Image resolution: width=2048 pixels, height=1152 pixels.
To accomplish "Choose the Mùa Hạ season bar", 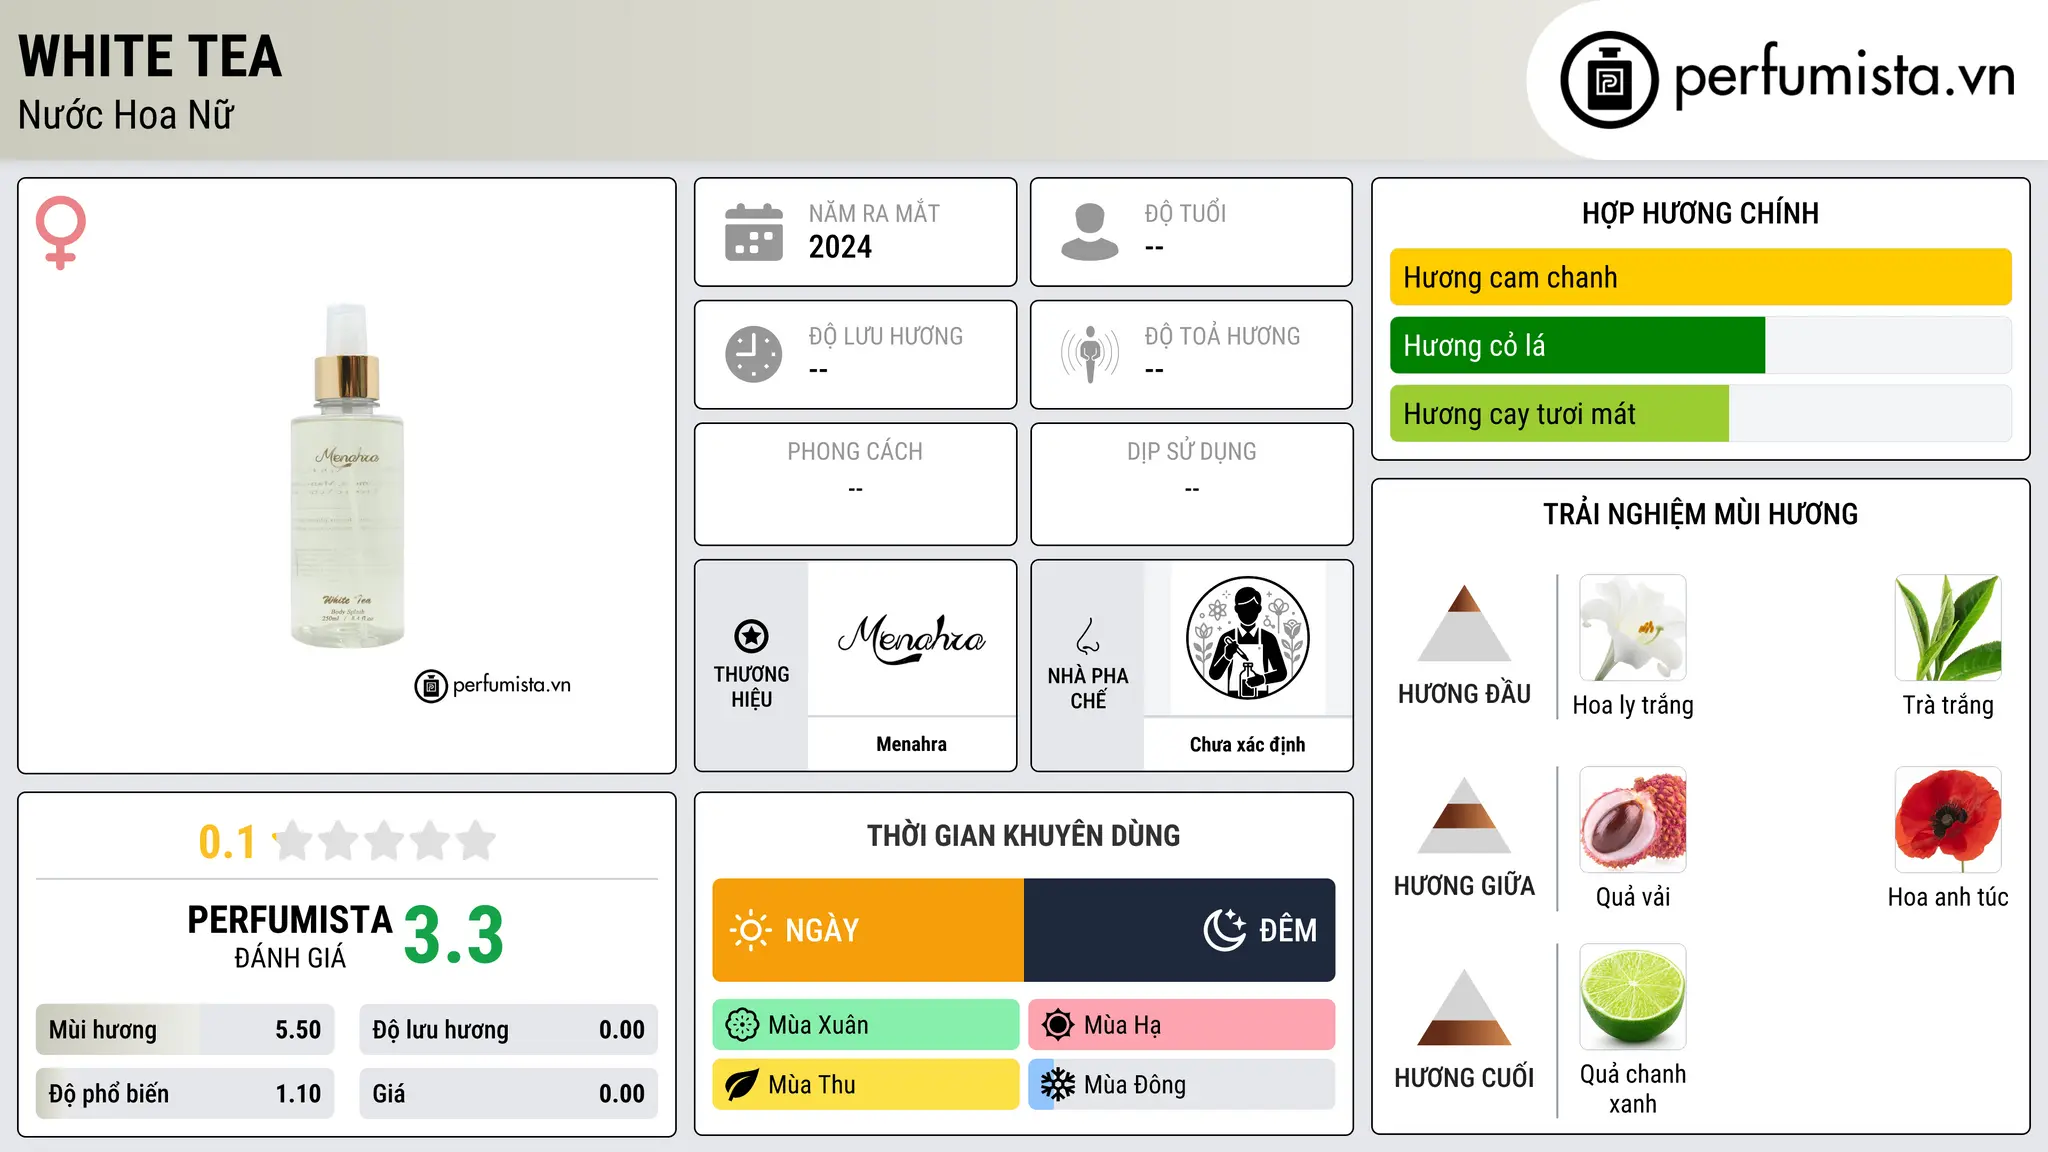I will click(1182, 1025).
